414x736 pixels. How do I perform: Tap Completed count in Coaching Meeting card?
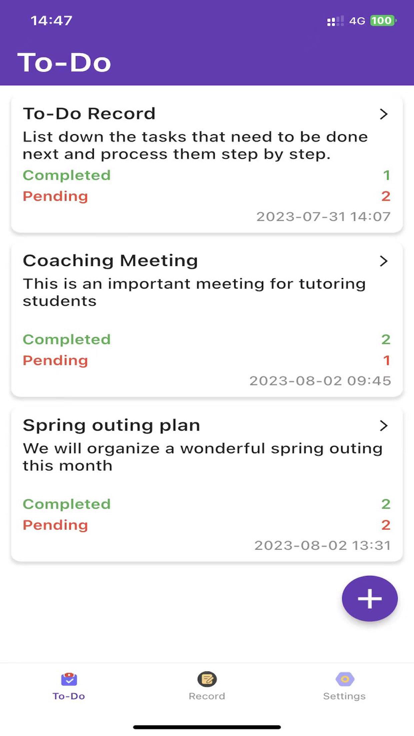[x=386, y=339]
